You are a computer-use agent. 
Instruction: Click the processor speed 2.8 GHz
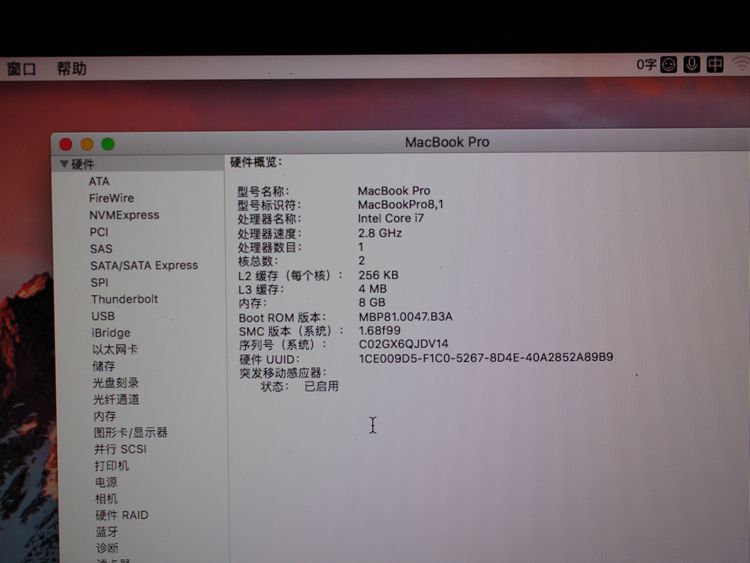click(380, 233)
